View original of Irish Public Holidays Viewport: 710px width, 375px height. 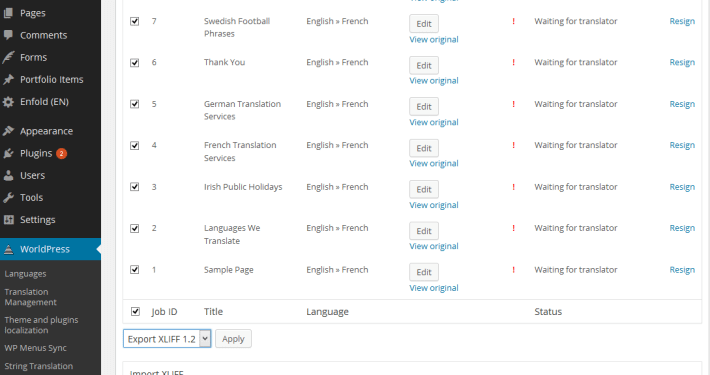[434, 206]
